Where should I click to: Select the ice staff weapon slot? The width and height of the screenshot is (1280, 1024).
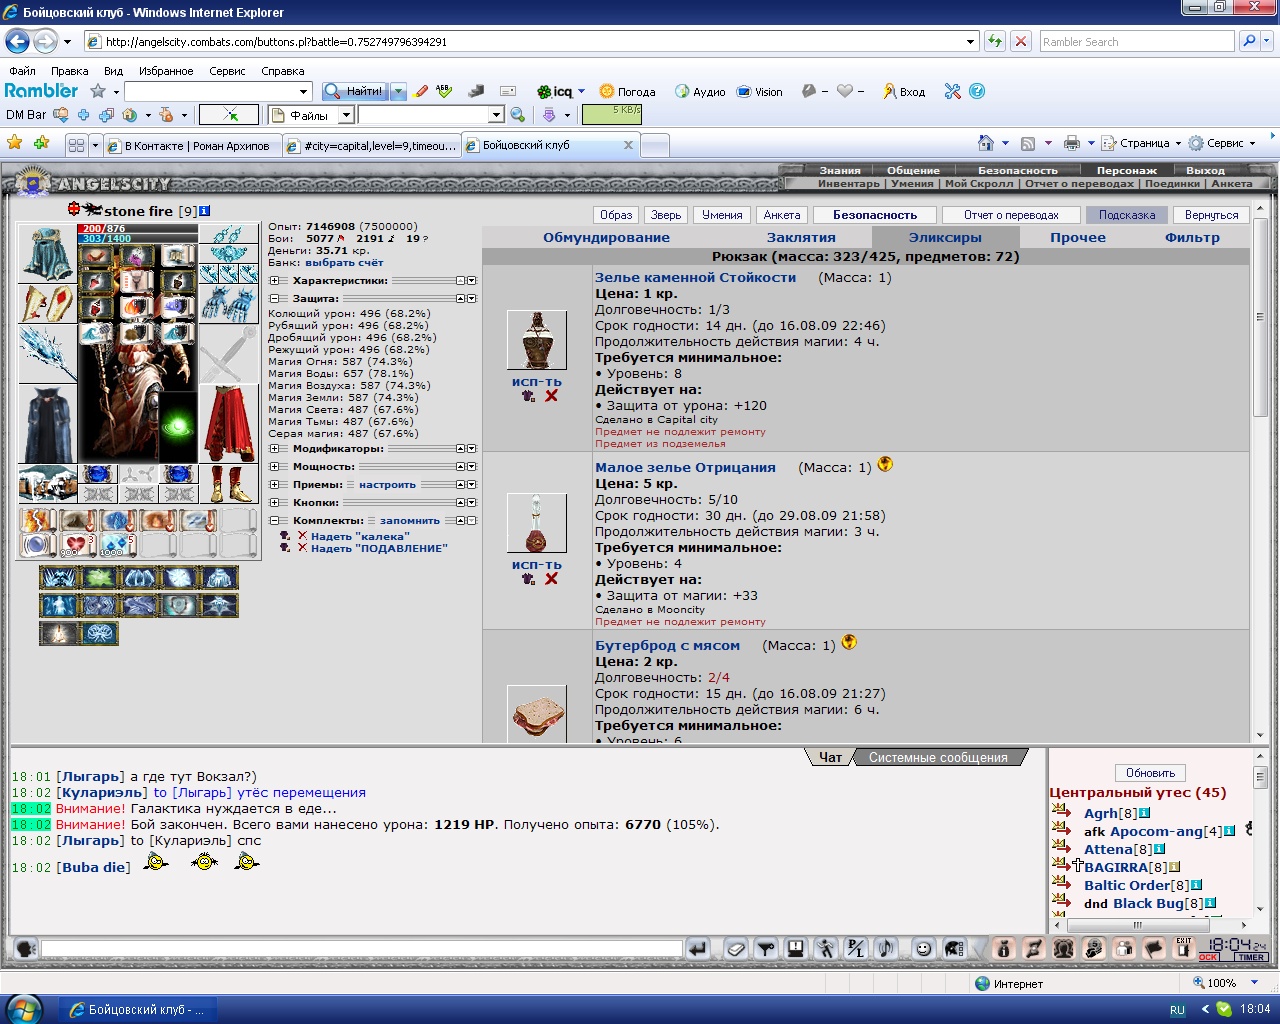pyautogui.click(x=47, y=354)
